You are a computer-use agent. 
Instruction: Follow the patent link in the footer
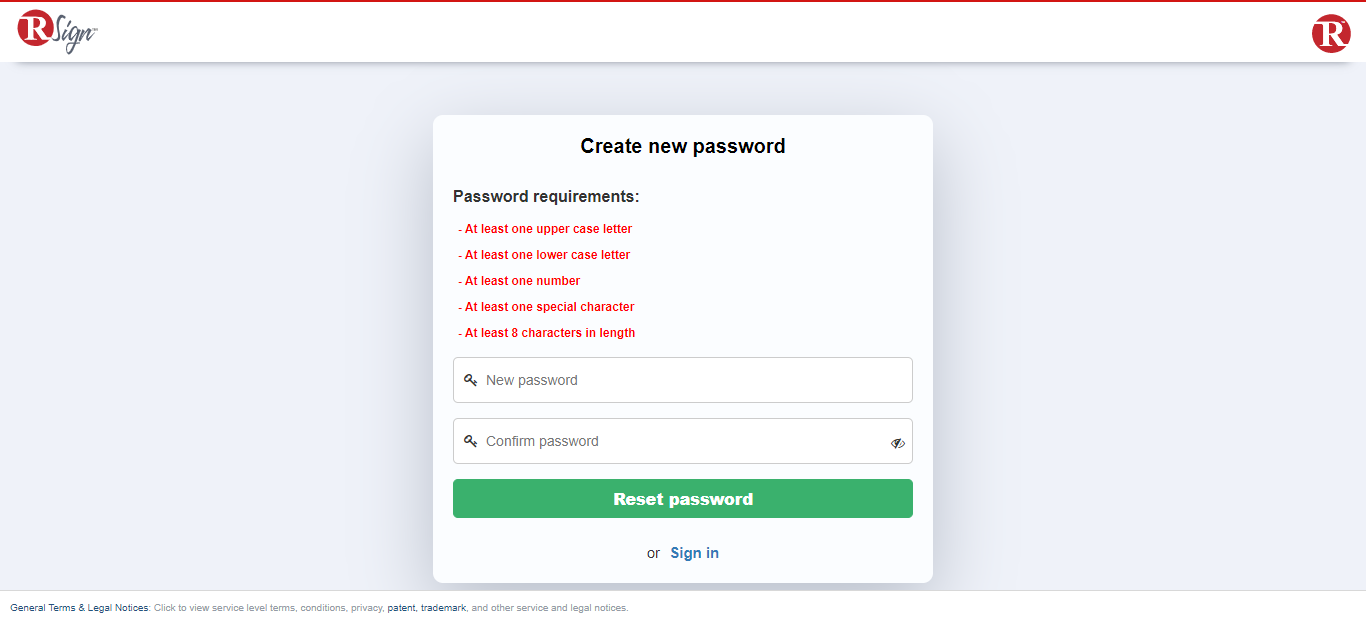(x=401, y=608)
